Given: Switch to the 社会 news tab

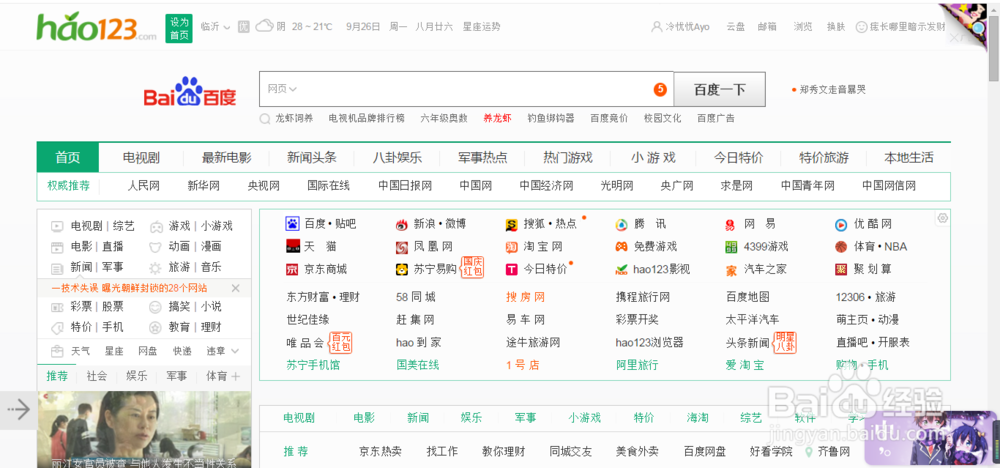Looking at the screenshot, I should click(x=97, y=376).
